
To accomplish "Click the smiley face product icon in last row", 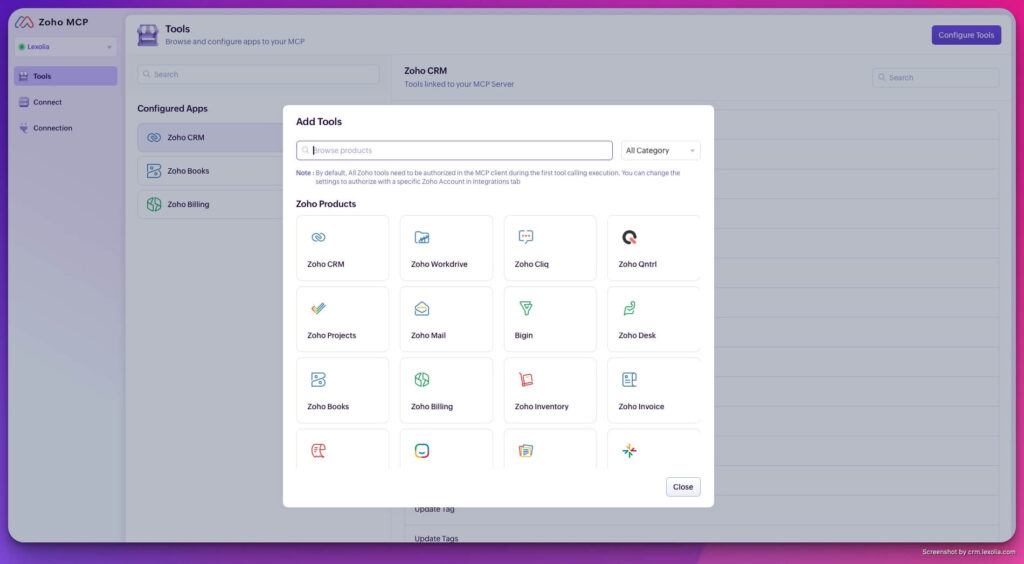I will coord(422,450).
